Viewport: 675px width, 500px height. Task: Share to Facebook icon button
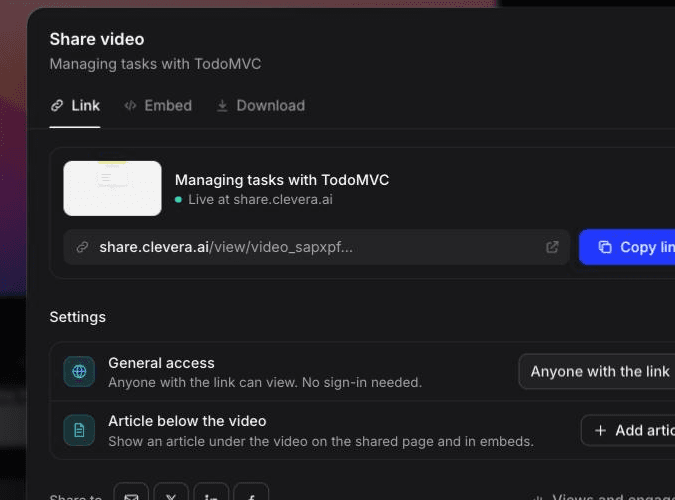click(x=251, y=492)
